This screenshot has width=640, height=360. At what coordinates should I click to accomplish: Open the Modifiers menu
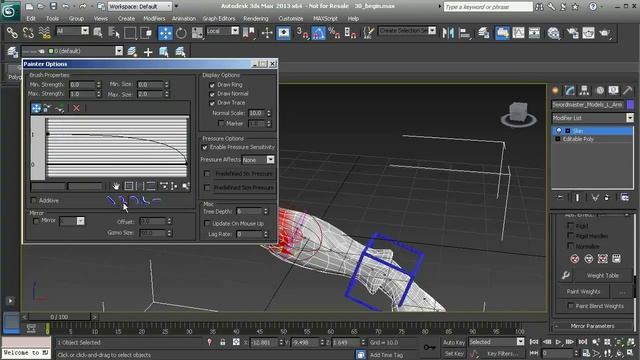point(154,19)
